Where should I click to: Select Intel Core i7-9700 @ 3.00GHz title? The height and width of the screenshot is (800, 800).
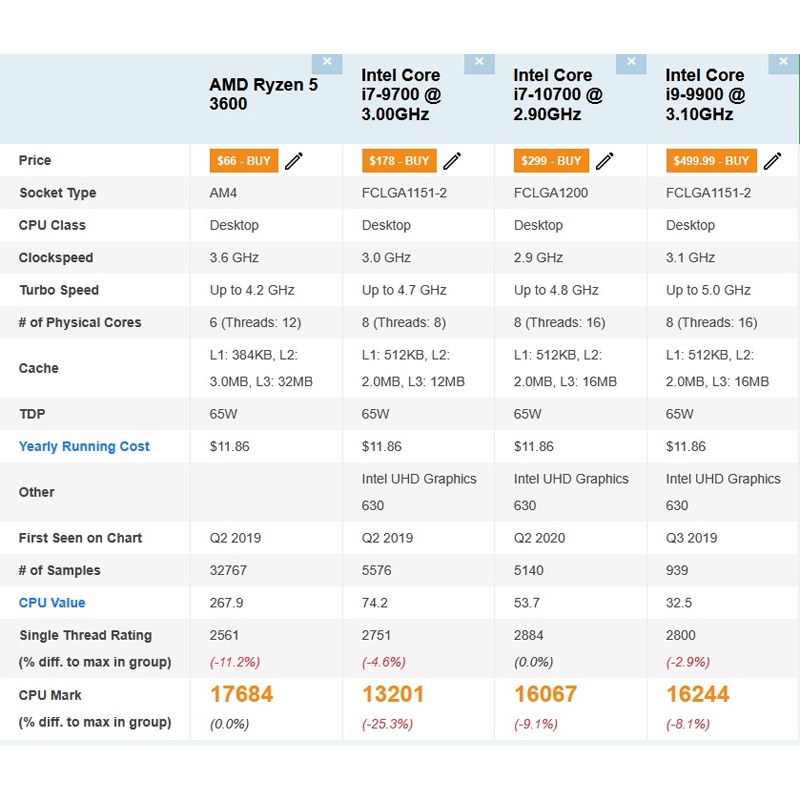tap(401, 94)
